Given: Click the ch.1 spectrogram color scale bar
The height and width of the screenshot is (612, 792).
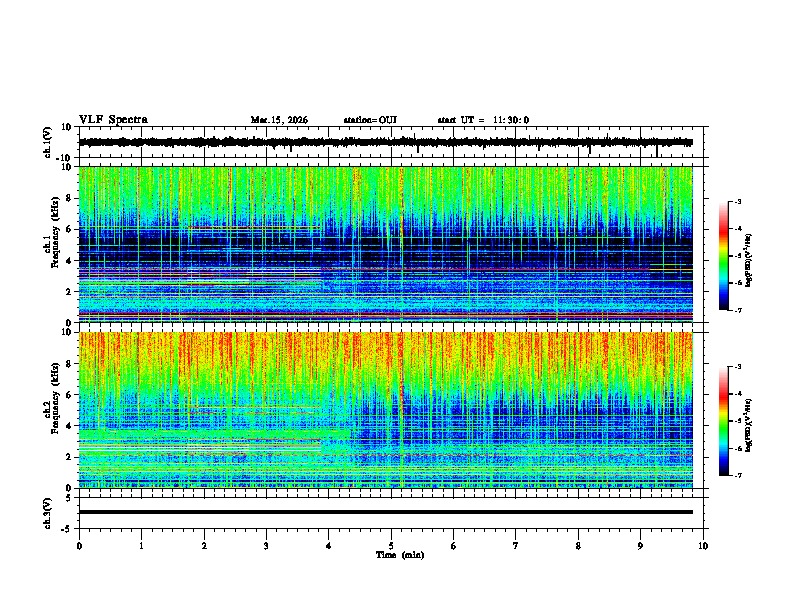Looking at the screenshot, I should pos(724,256).
